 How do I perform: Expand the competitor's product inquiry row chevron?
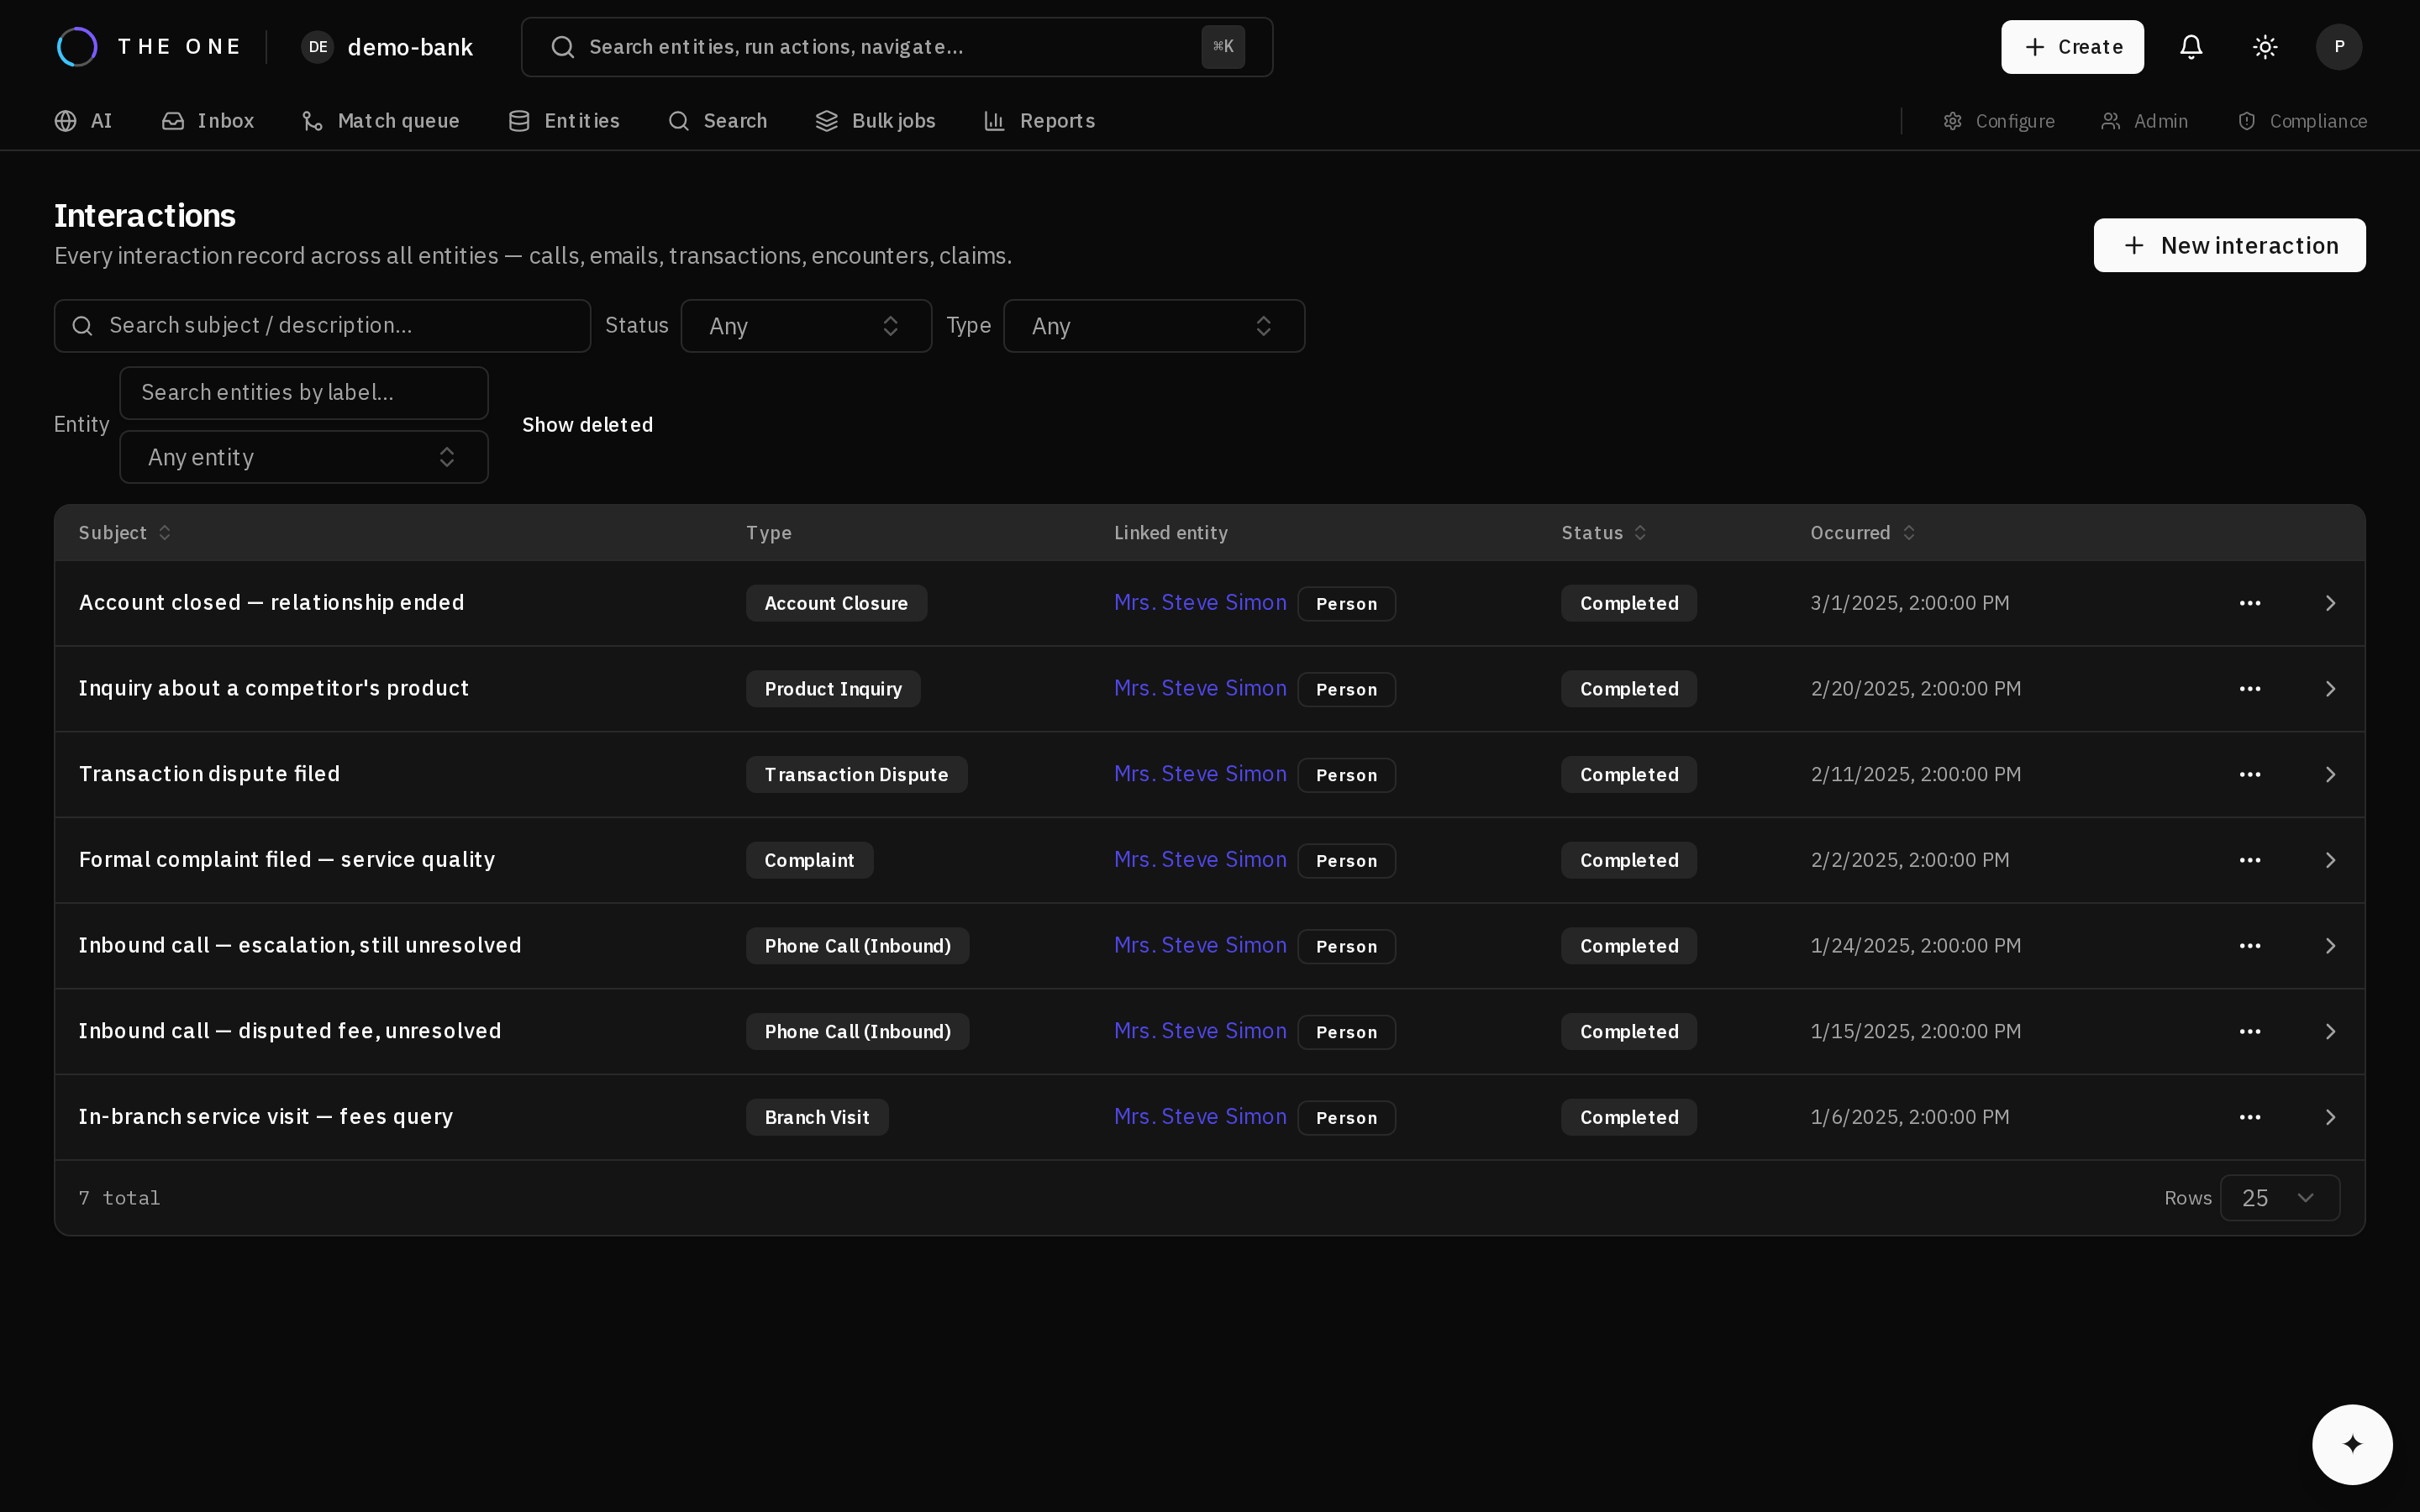pyautogui.click(x=2330, y=689)
